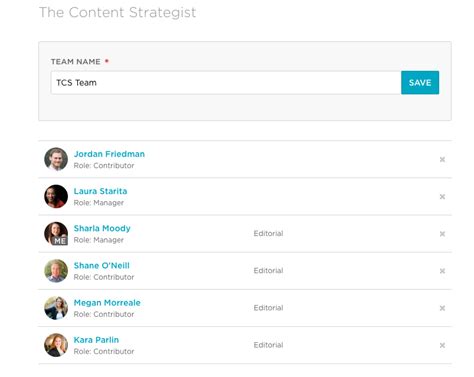Click Sharla Moody's avatar with ME badge
Viewport: 474px width, 377px height.
(x=56, y=234)
